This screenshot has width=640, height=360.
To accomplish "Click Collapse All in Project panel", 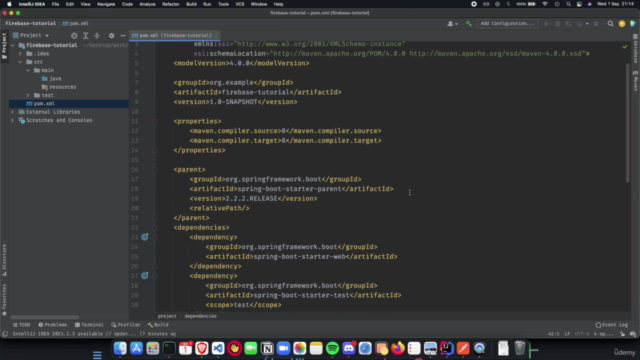I will [x=97, y=36].
